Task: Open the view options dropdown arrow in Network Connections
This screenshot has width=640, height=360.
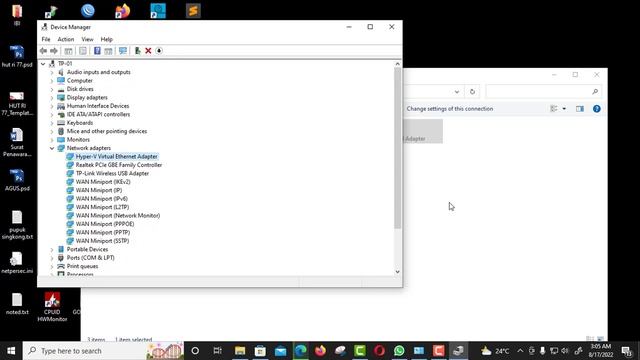Action: click(x=564, y=109)
